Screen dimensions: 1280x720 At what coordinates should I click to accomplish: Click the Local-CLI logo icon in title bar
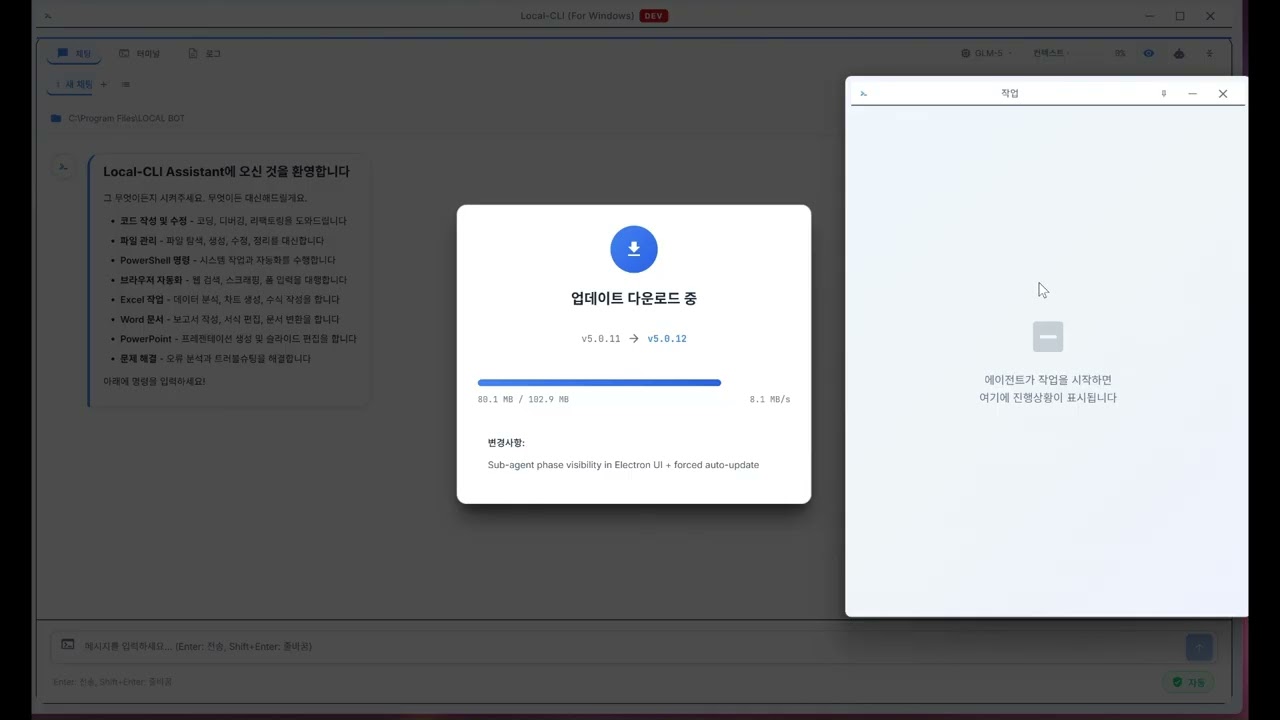[49, 16]
